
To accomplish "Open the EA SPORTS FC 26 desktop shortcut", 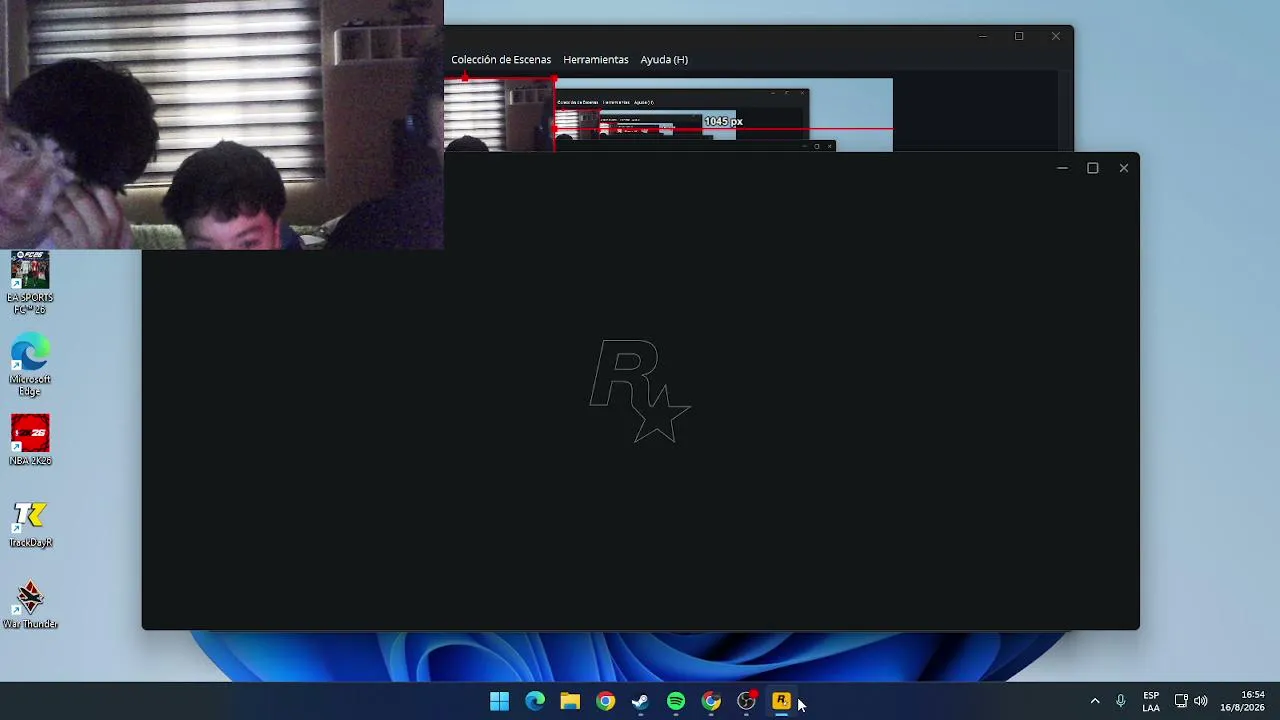I will (30, 283).
